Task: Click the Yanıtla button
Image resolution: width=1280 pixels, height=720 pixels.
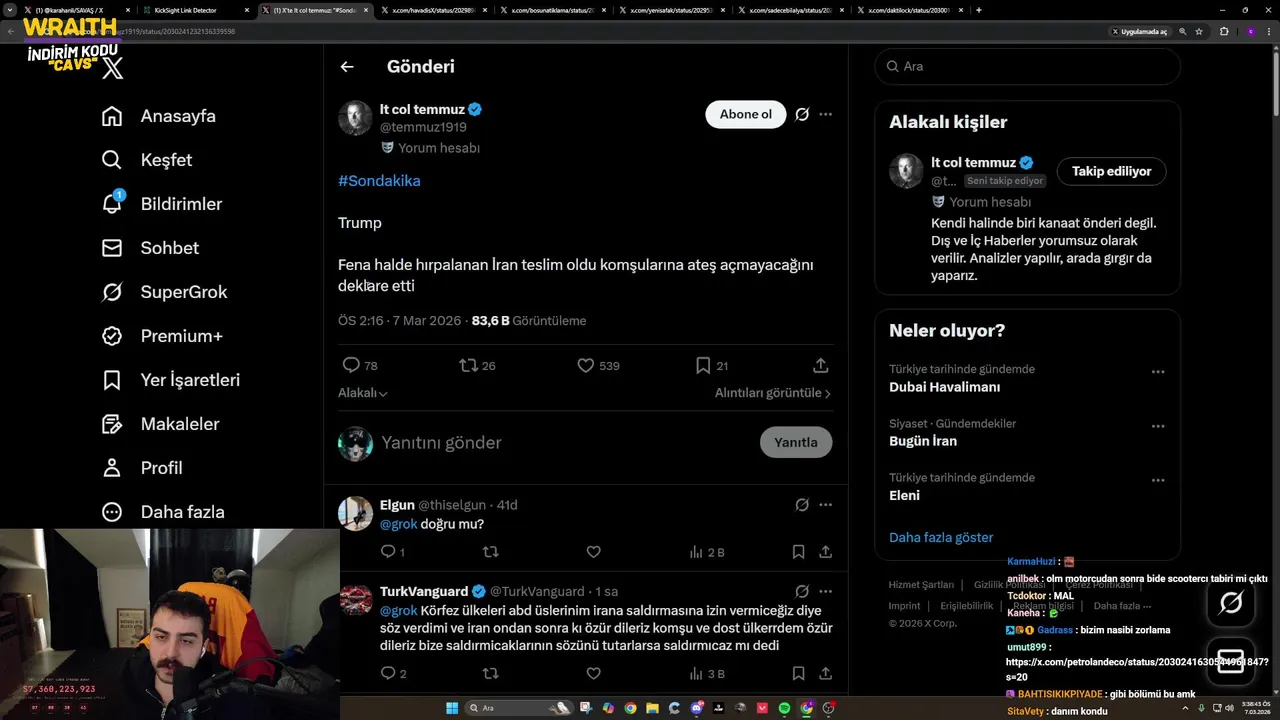Action: pyautogui.click(x=796, y=442)
